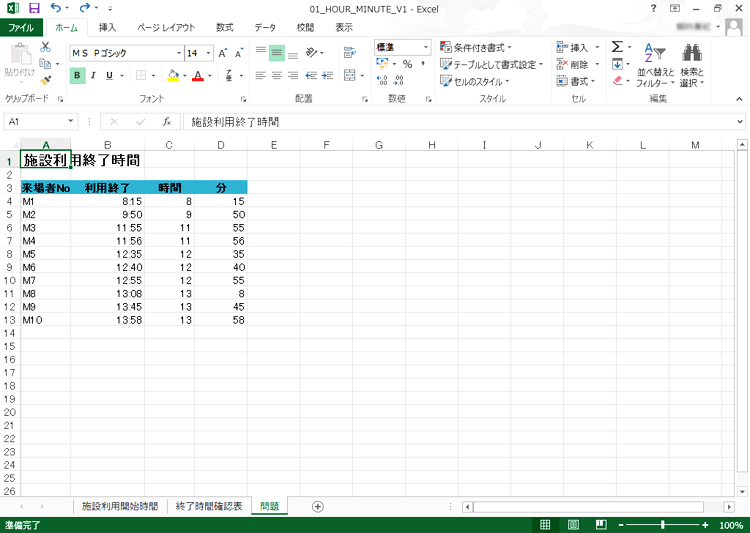
Task: Undo the last action
Action: click(55, 8)
